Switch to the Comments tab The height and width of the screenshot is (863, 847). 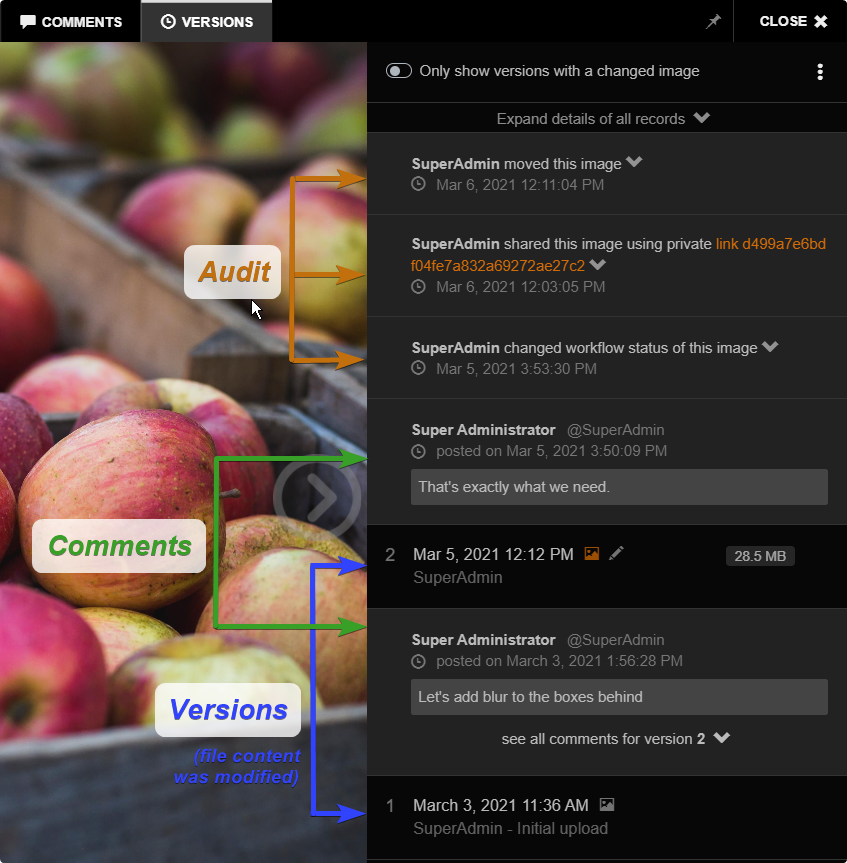click(x=70, y=21)
